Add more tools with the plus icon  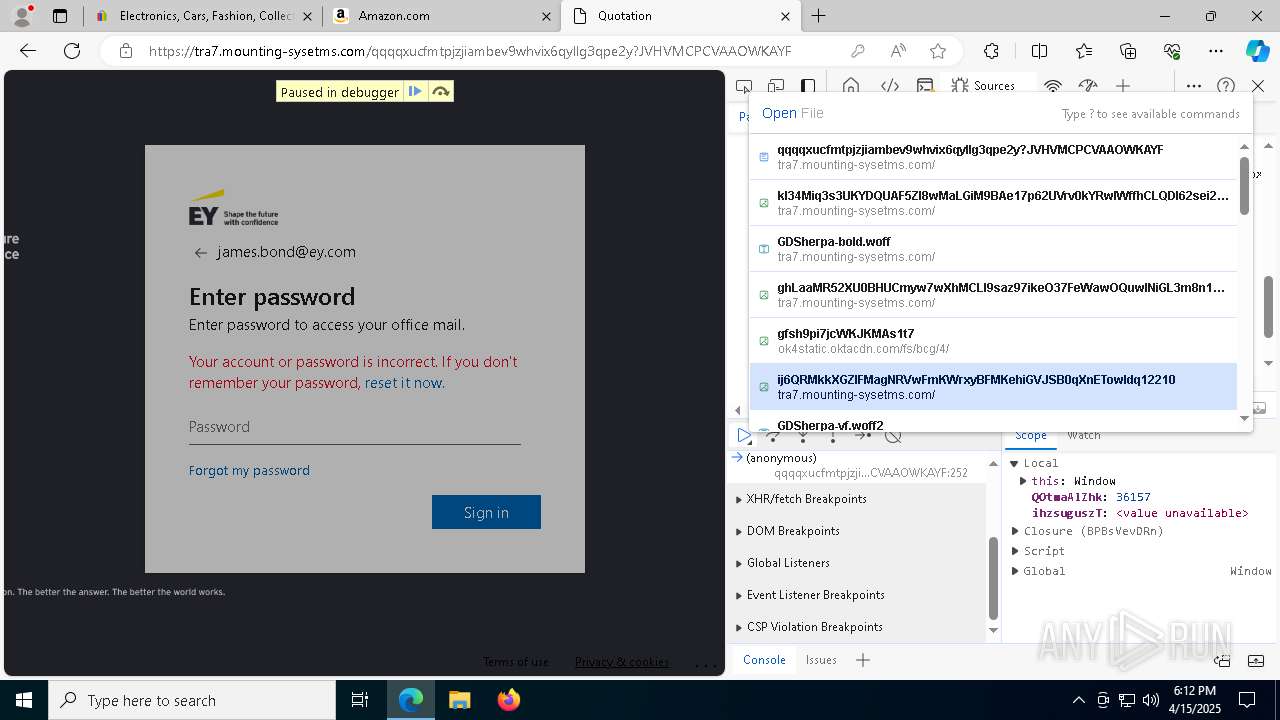tap(1123, 86)
